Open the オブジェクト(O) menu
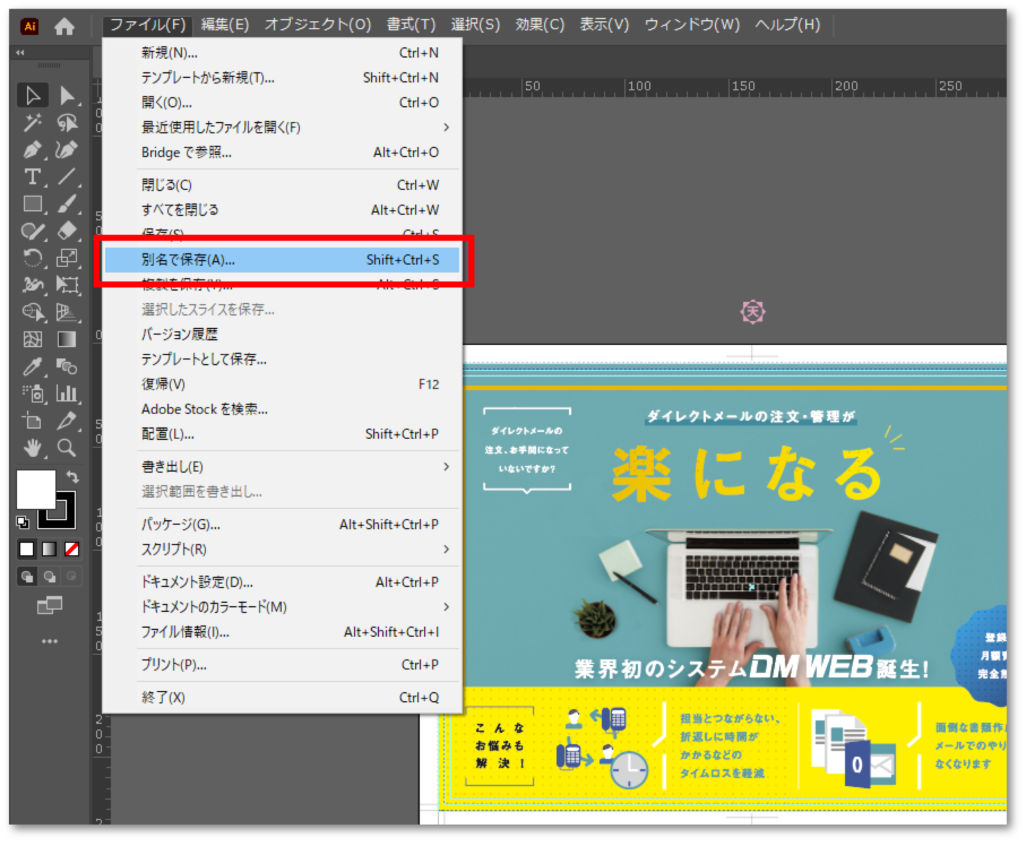Screen dimensions: 1024x842 point(317,25)
